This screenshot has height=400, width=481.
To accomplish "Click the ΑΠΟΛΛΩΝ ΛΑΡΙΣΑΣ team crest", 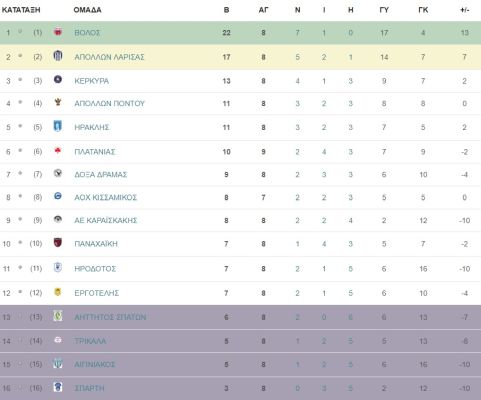I will 58,55.
